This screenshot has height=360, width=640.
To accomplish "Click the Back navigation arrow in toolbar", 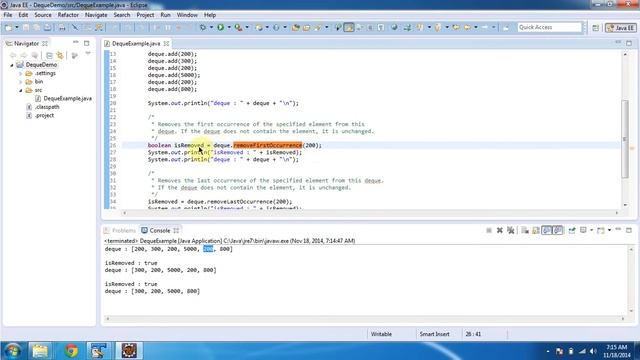I will tap(467, 27).
